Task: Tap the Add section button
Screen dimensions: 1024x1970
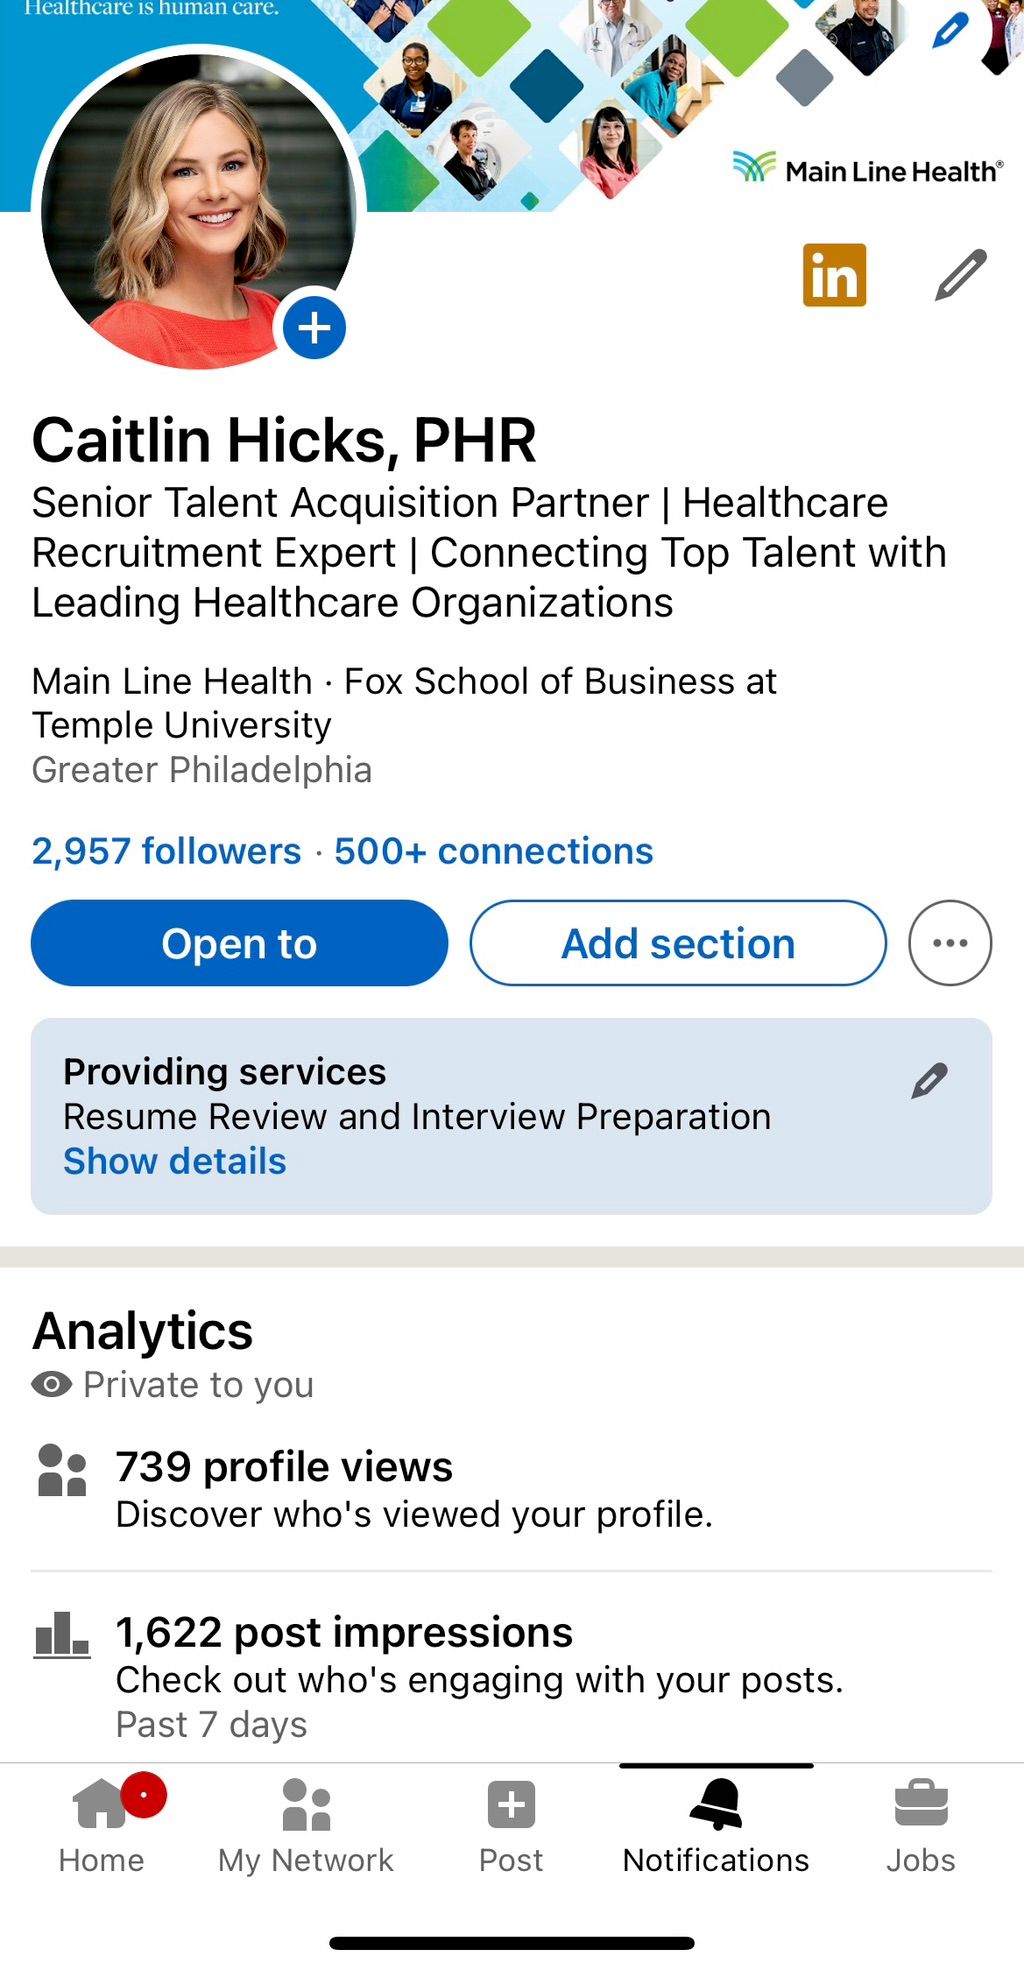Action: (x=678, y=942)
